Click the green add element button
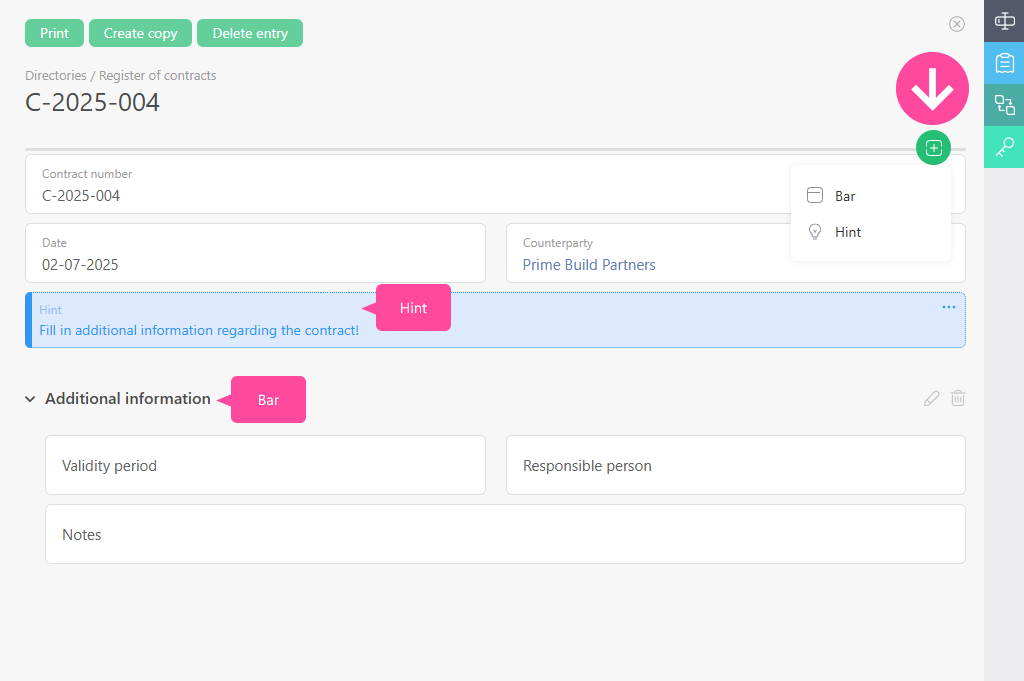Screen dimensions: 1024x681 (933, 148)
